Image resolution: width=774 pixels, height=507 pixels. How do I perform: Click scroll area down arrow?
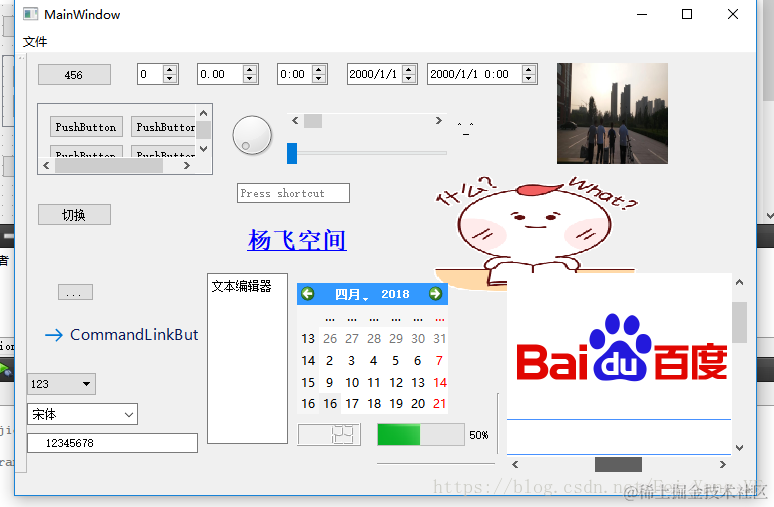click(x=203, y=149)
